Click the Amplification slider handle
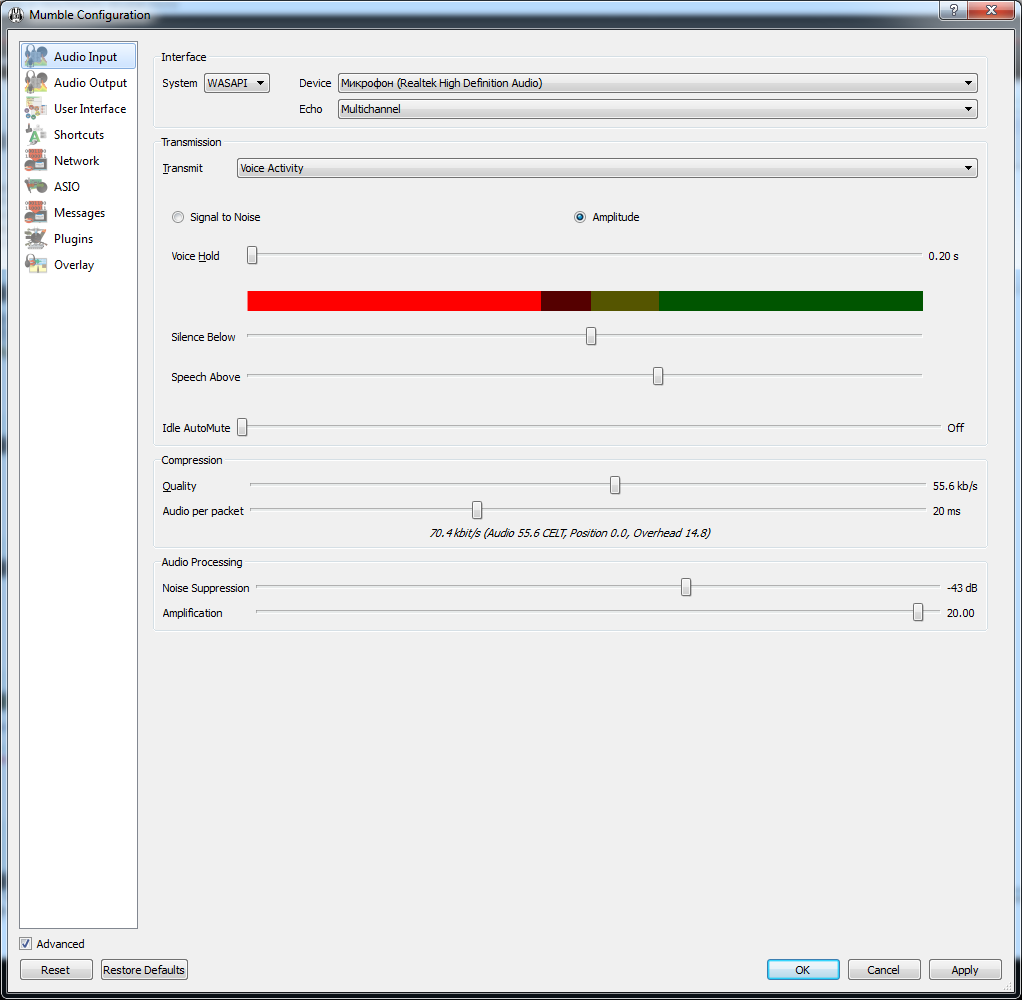The height and width of the screenshot is (1000, 1022). click(x=918, y=612)
